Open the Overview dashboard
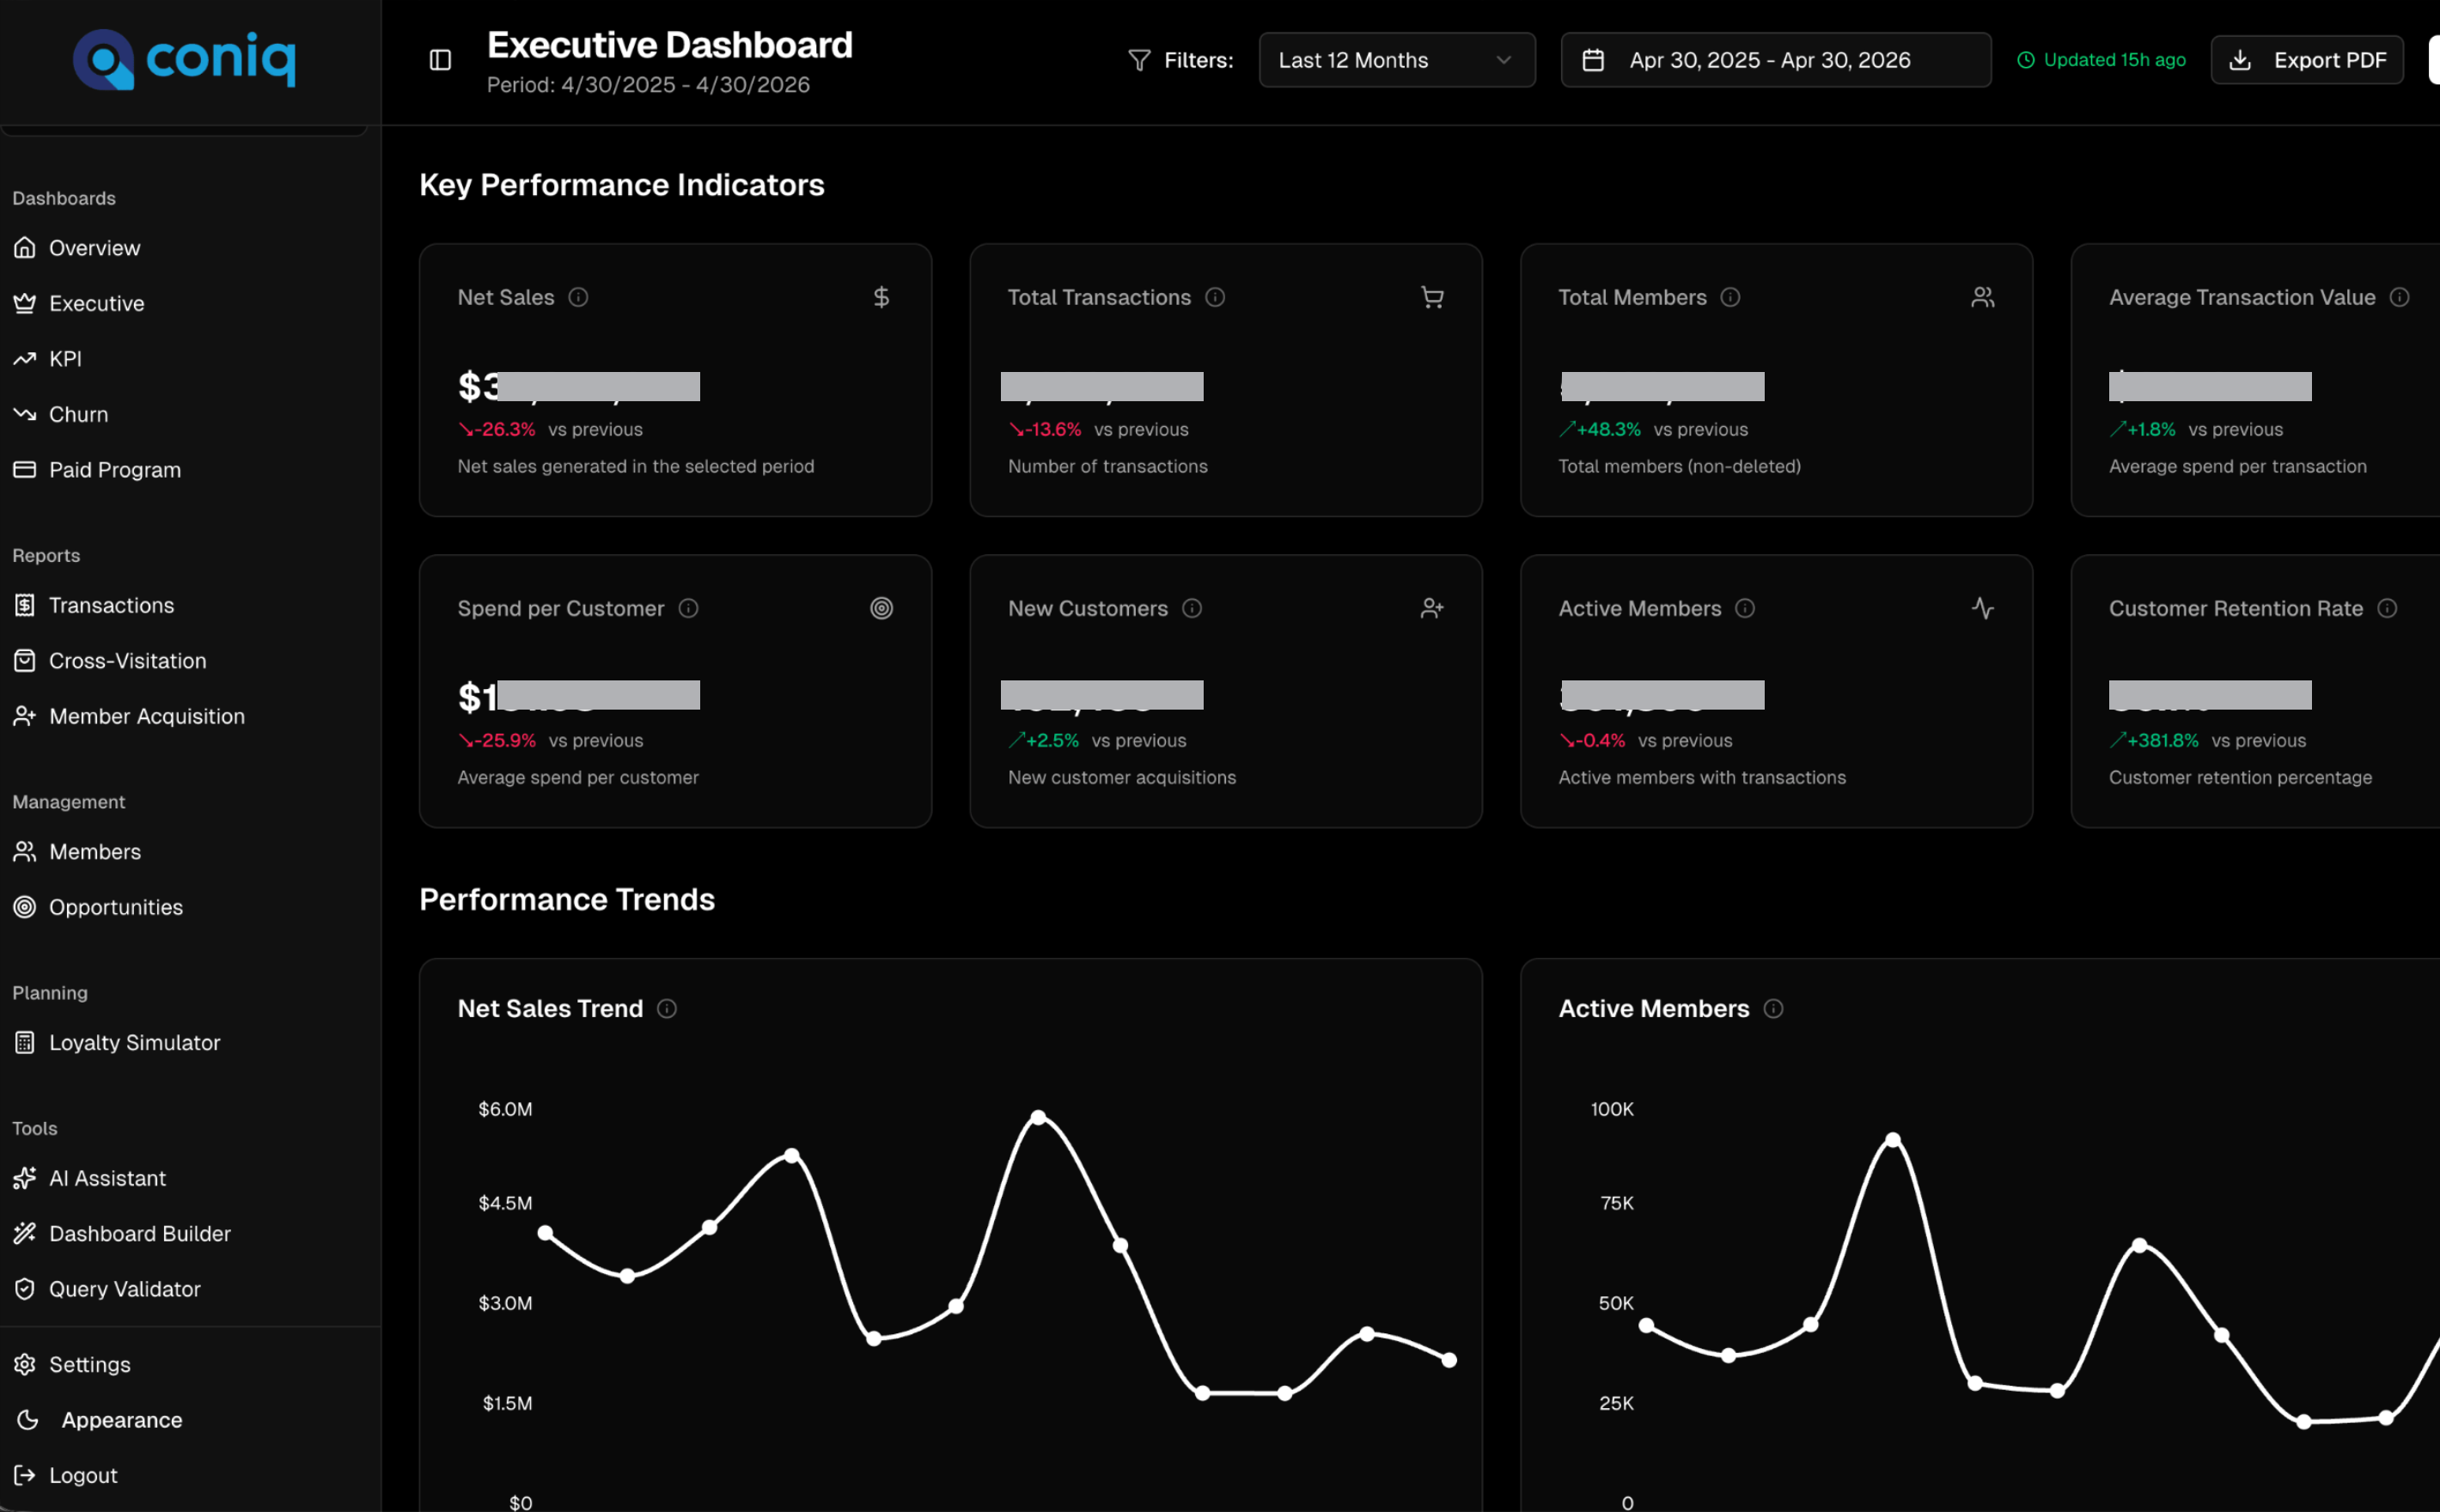The width and height of the screenshot is (2440, 1512). click(x=94, y=248)
